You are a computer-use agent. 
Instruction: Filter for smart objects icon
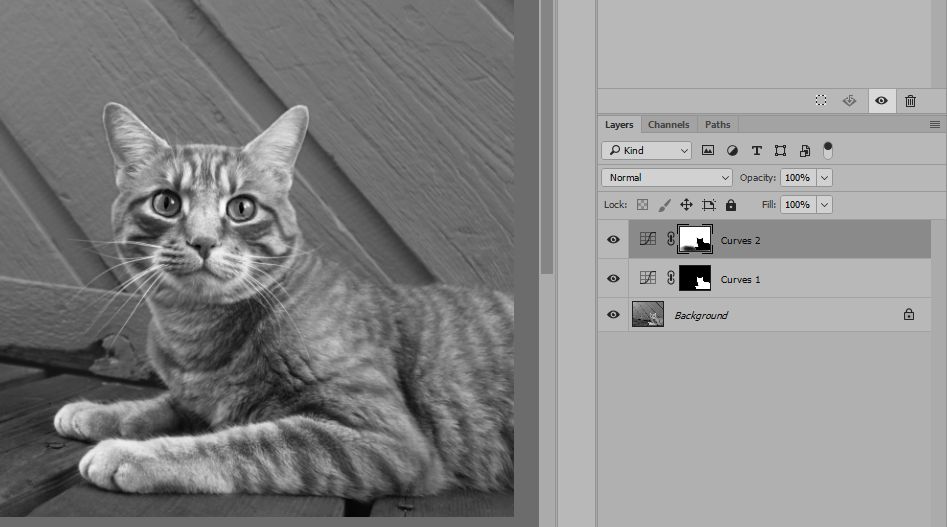tap(804, 150)
